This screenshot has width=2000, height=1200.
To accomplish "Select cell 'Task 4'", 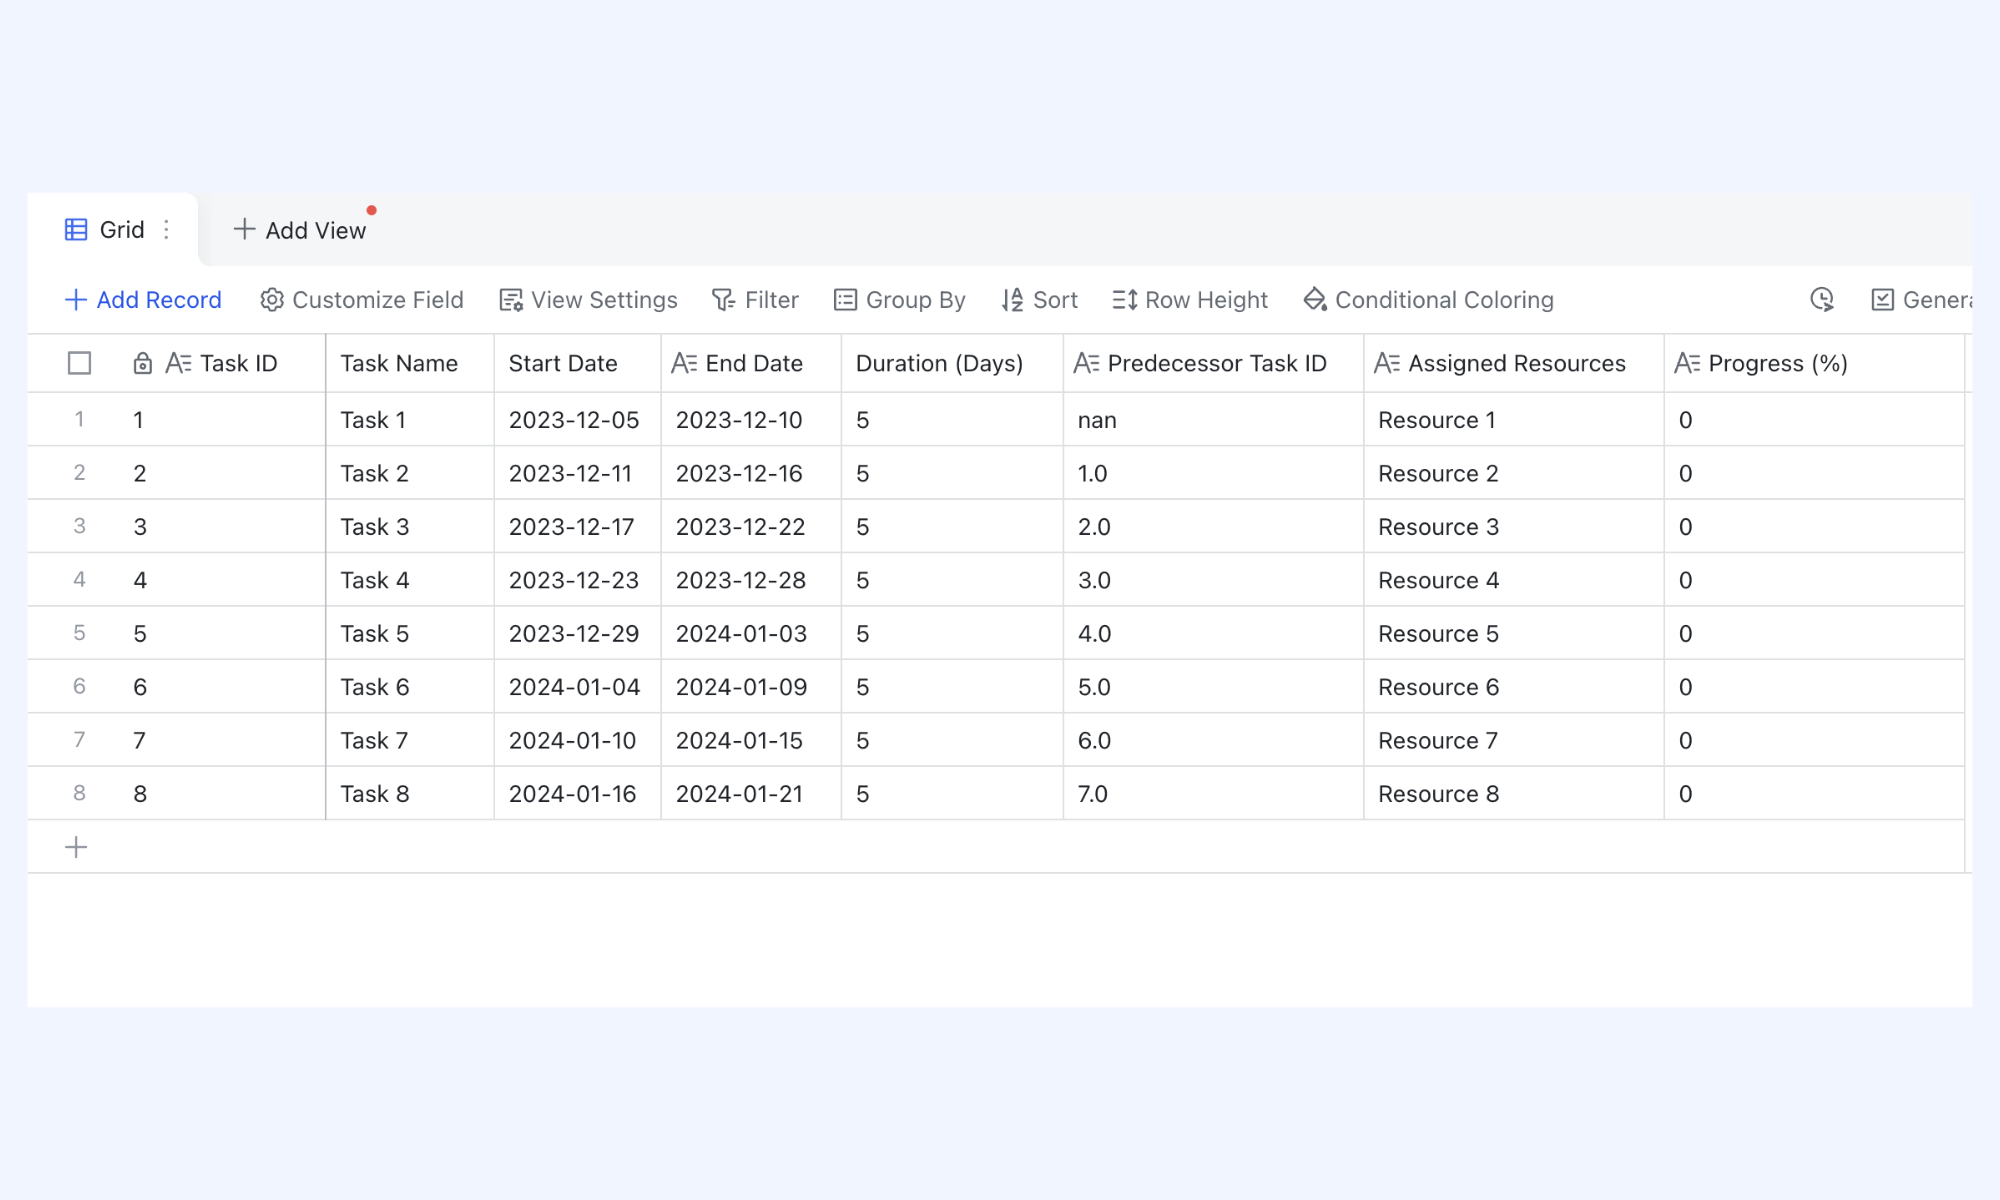I will tap(410, 580).
